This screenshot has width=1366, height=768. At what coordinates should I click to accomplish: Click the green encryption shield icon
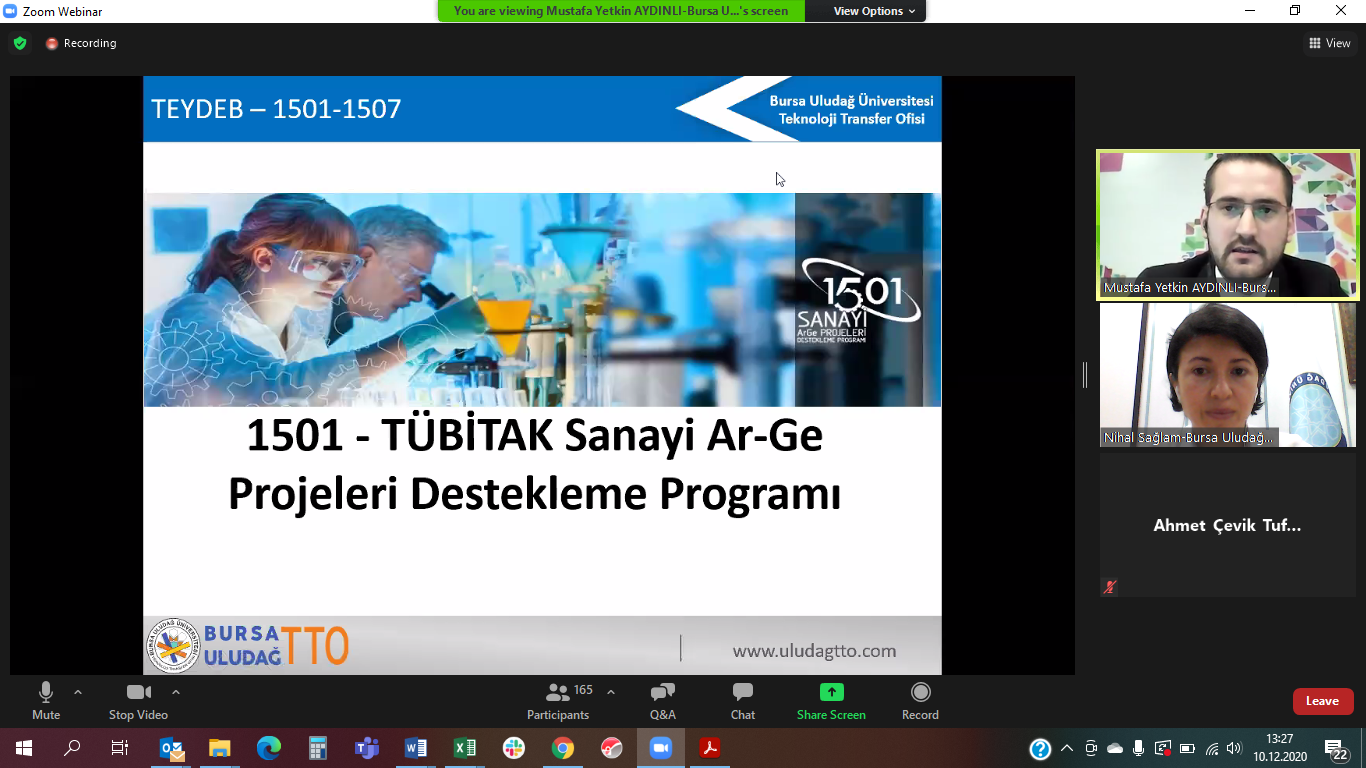pyautogui.click(x=20, y=43)
